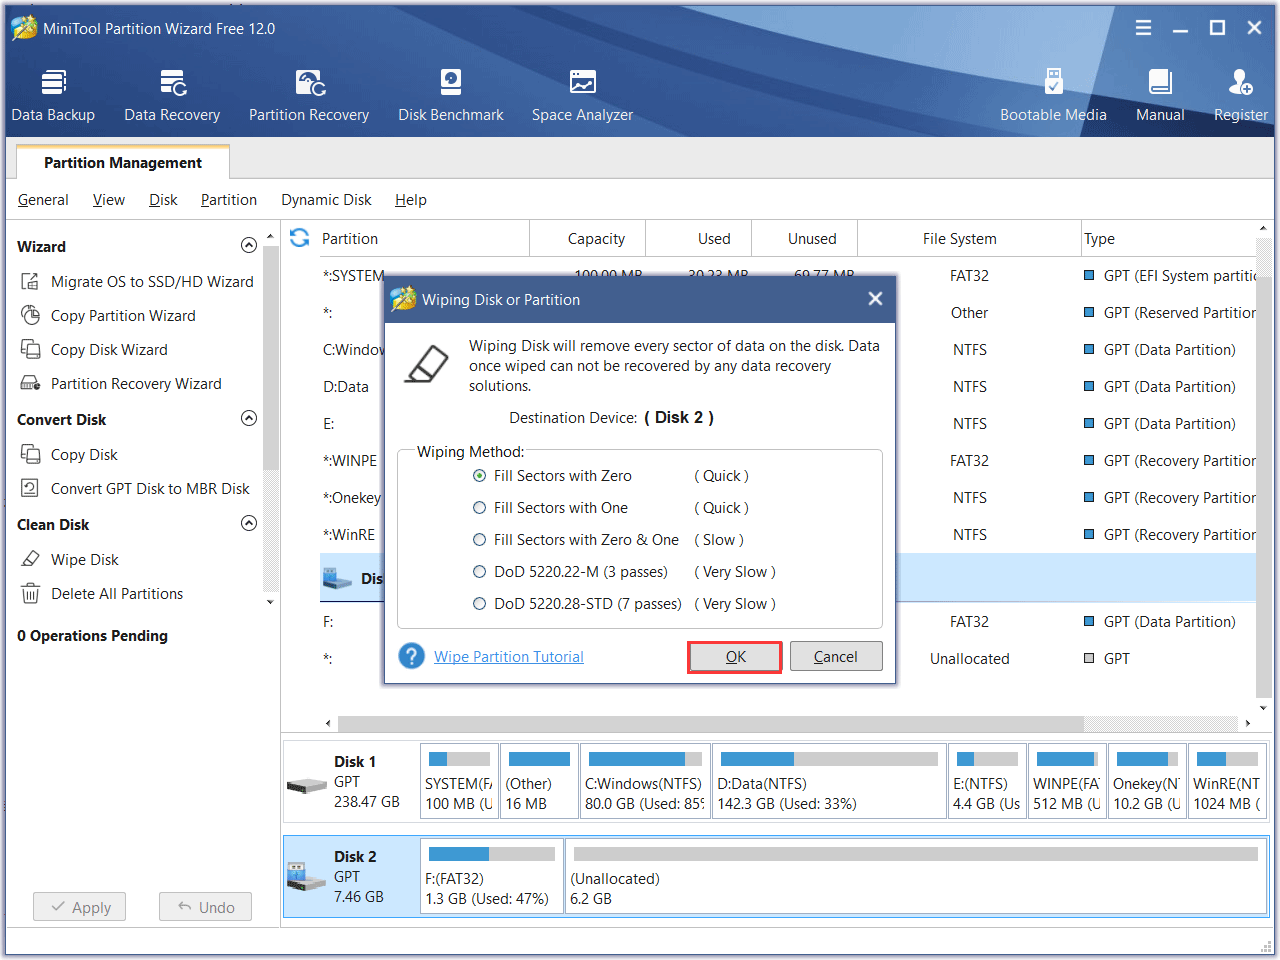Collapse the Convert Disk section
Image resolution: width=1280 pixels, height=960 pixels.
(x=249, y=419)
